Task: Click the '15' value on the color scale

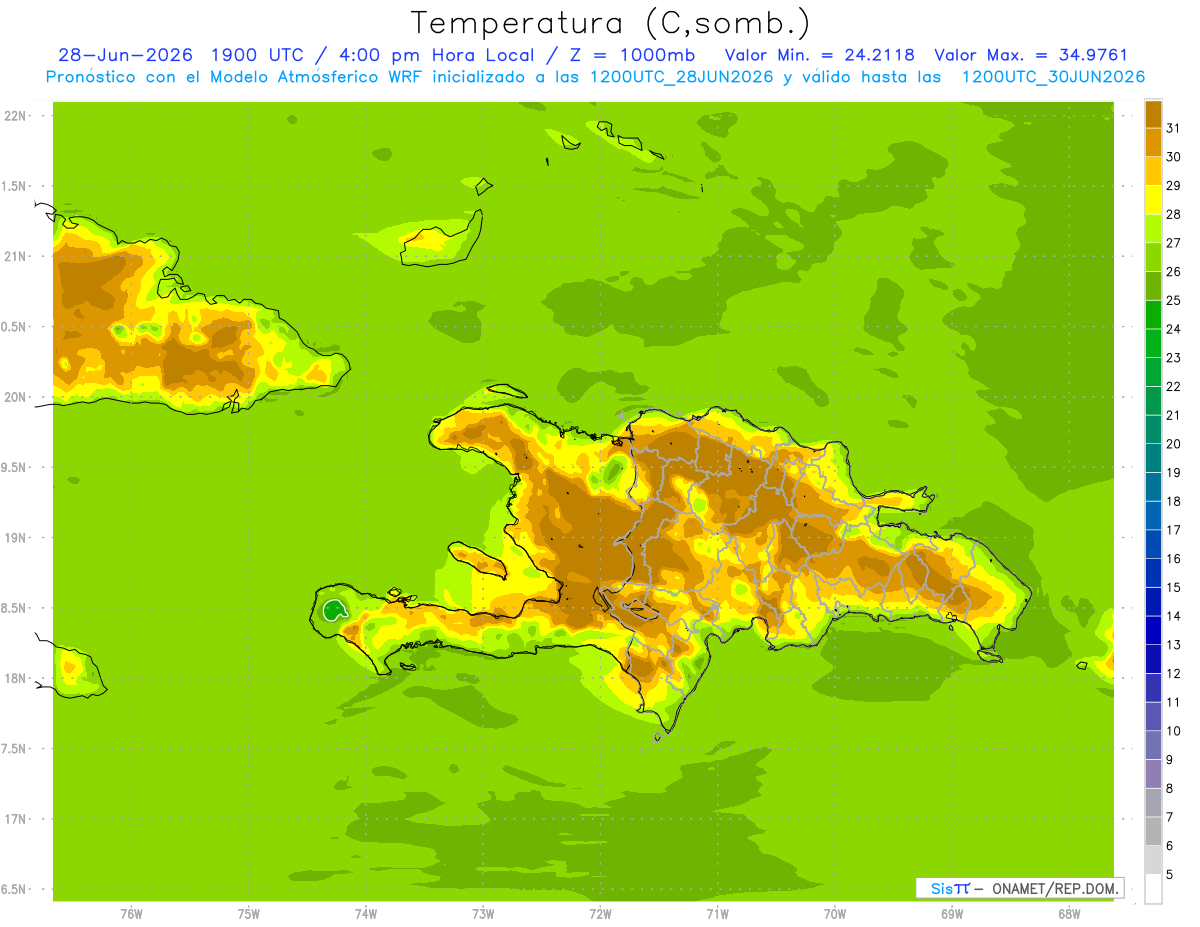Action: click(x=1174, y=588)
